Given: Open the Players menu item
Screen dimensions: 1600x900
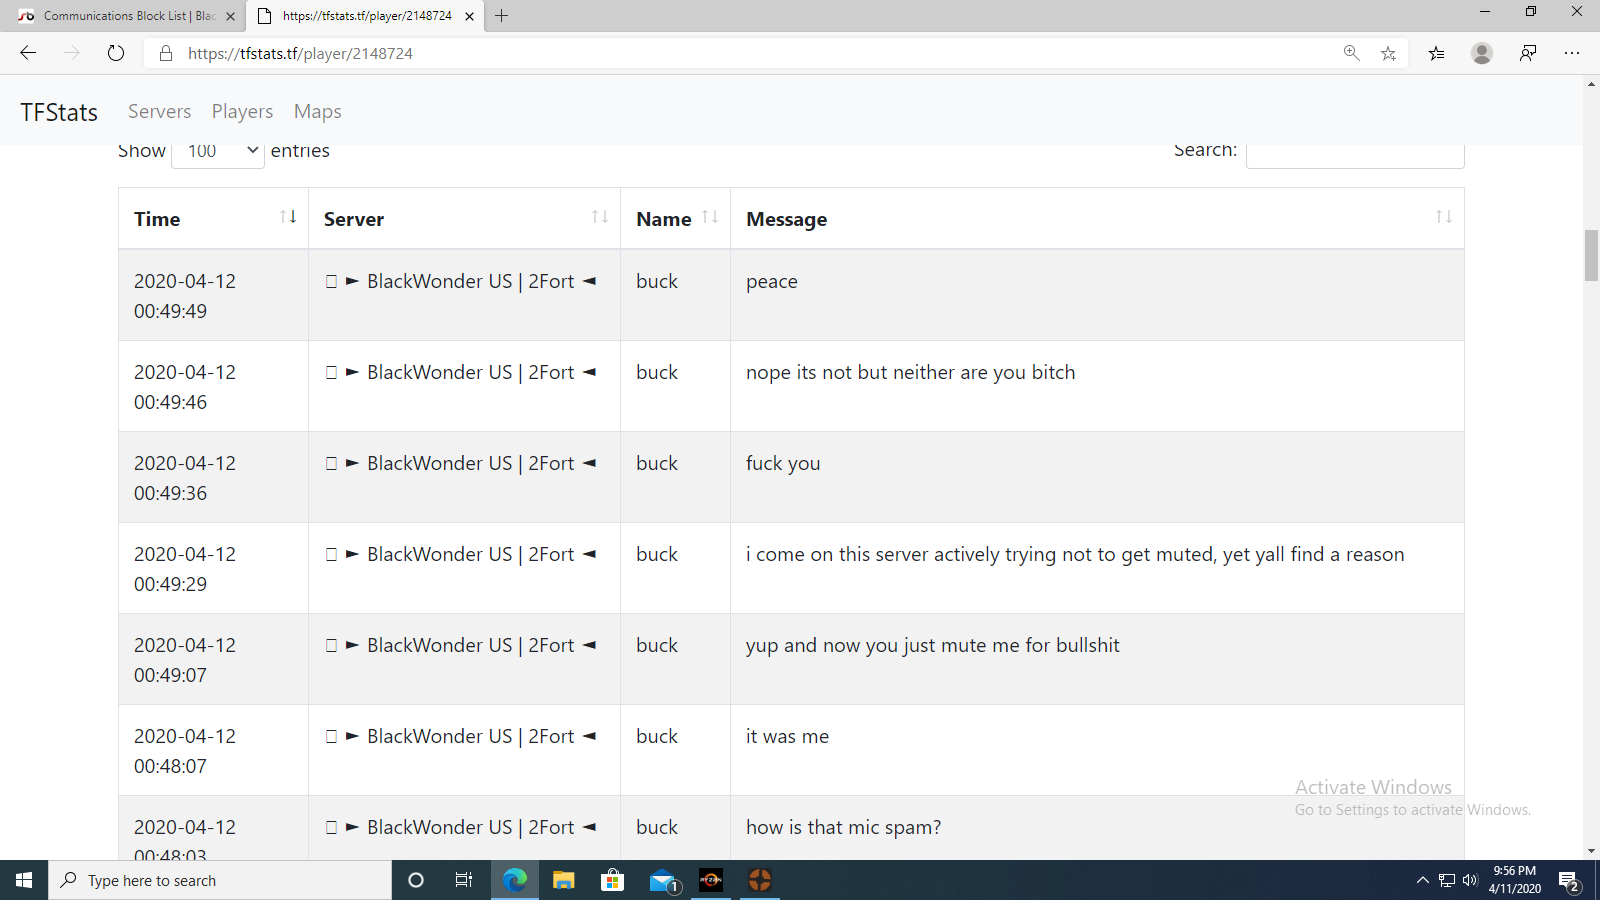Looking at the screenshot, I should (242, 111).
